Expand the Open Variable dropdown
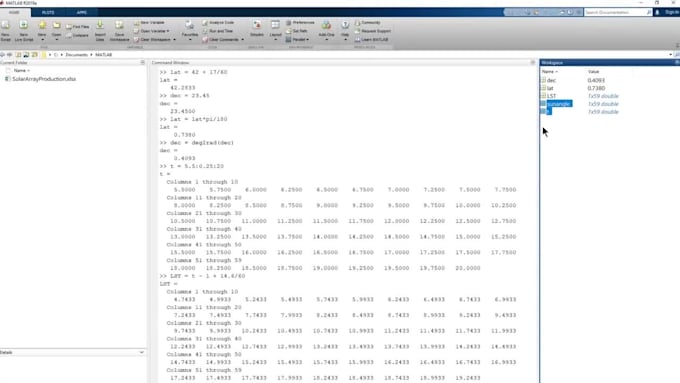680x383 pixels. click(152, 31)
